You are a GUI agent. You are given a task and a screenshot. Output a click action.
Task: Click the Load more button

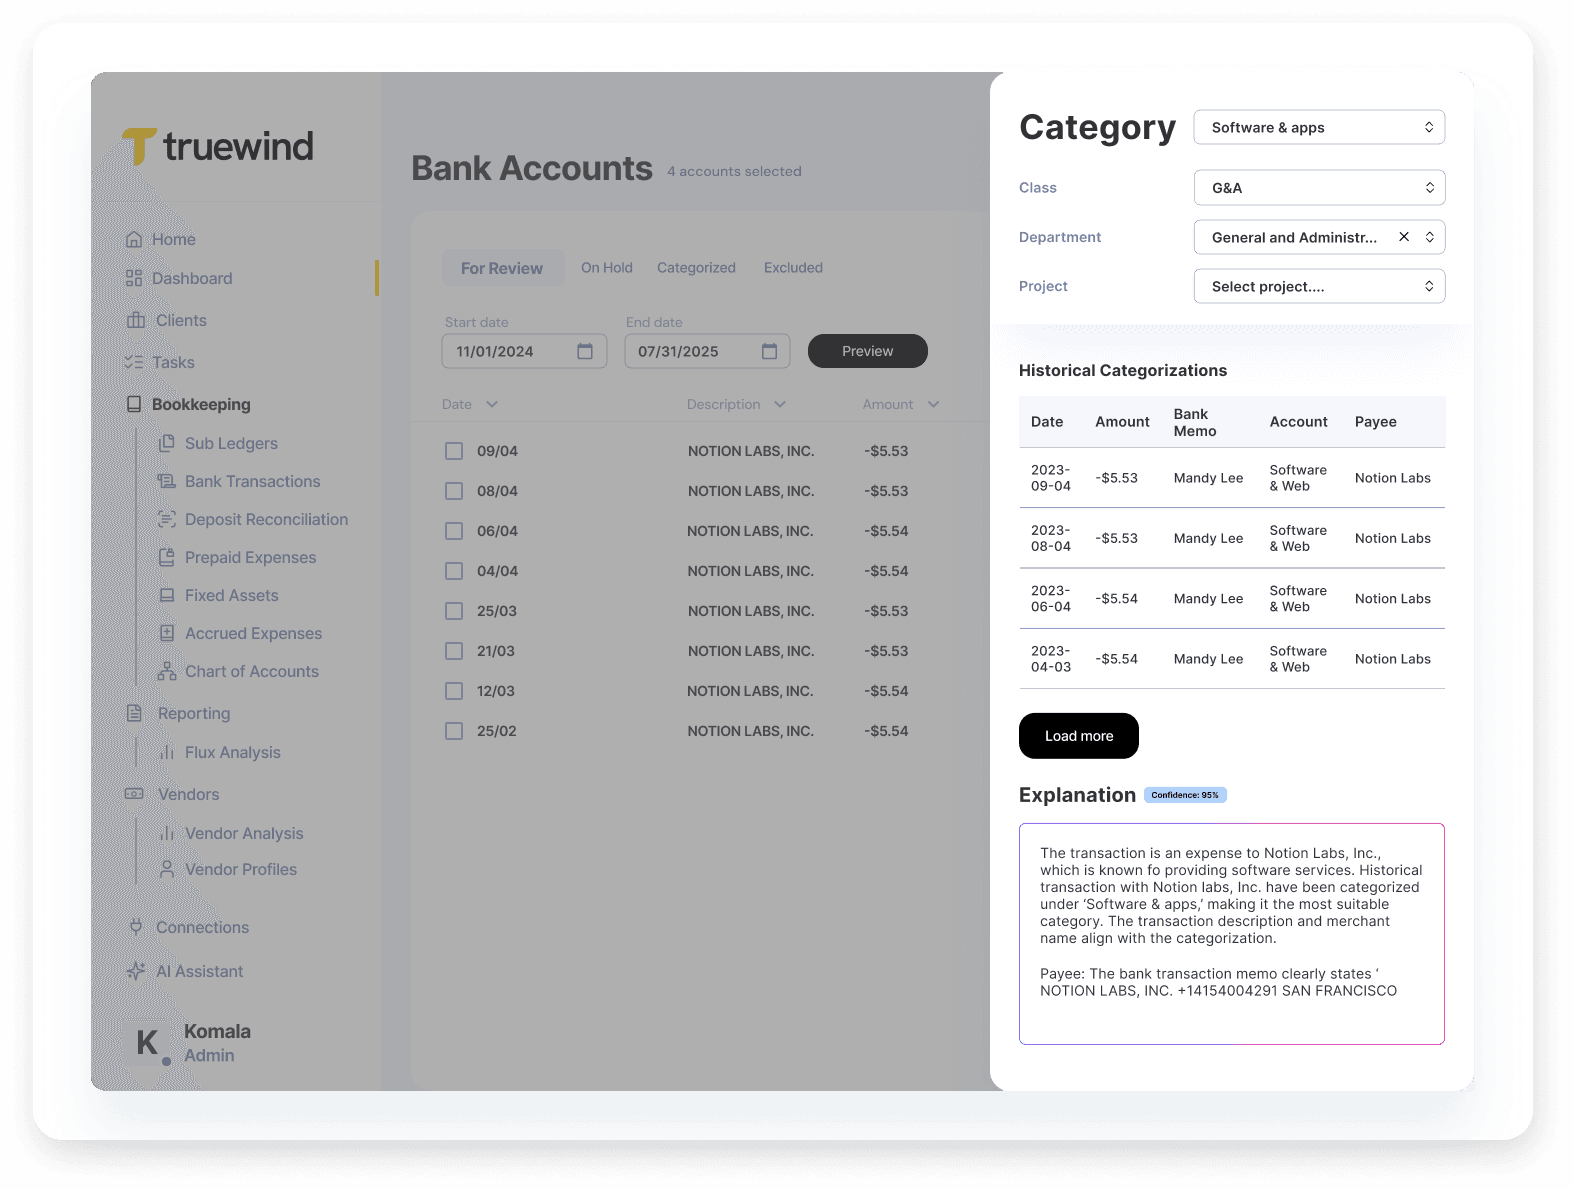point(1079,736)
